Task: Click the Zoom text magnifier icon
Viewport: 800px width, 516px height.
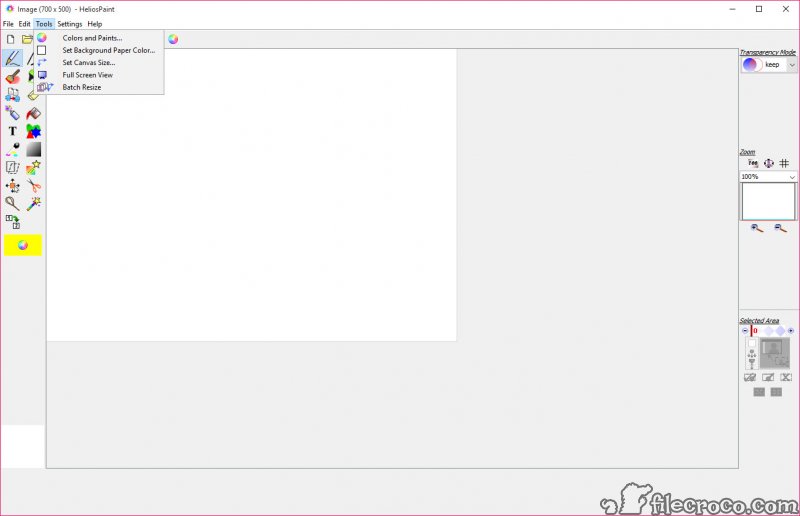Action: pyautogui.click(x=753, y=163)
